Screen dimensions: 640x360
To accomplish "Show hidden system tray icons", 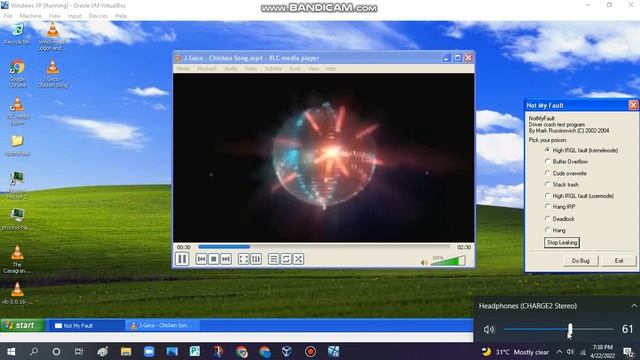I will tap(559, 351).
